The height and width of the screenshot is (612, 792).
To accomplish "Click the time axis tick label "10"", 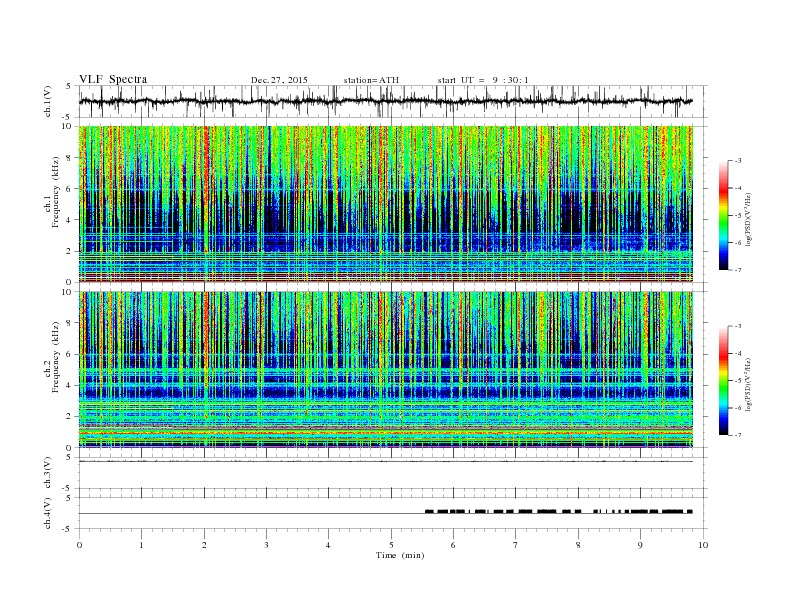I will pyautogui.click(x=703, y=545).
